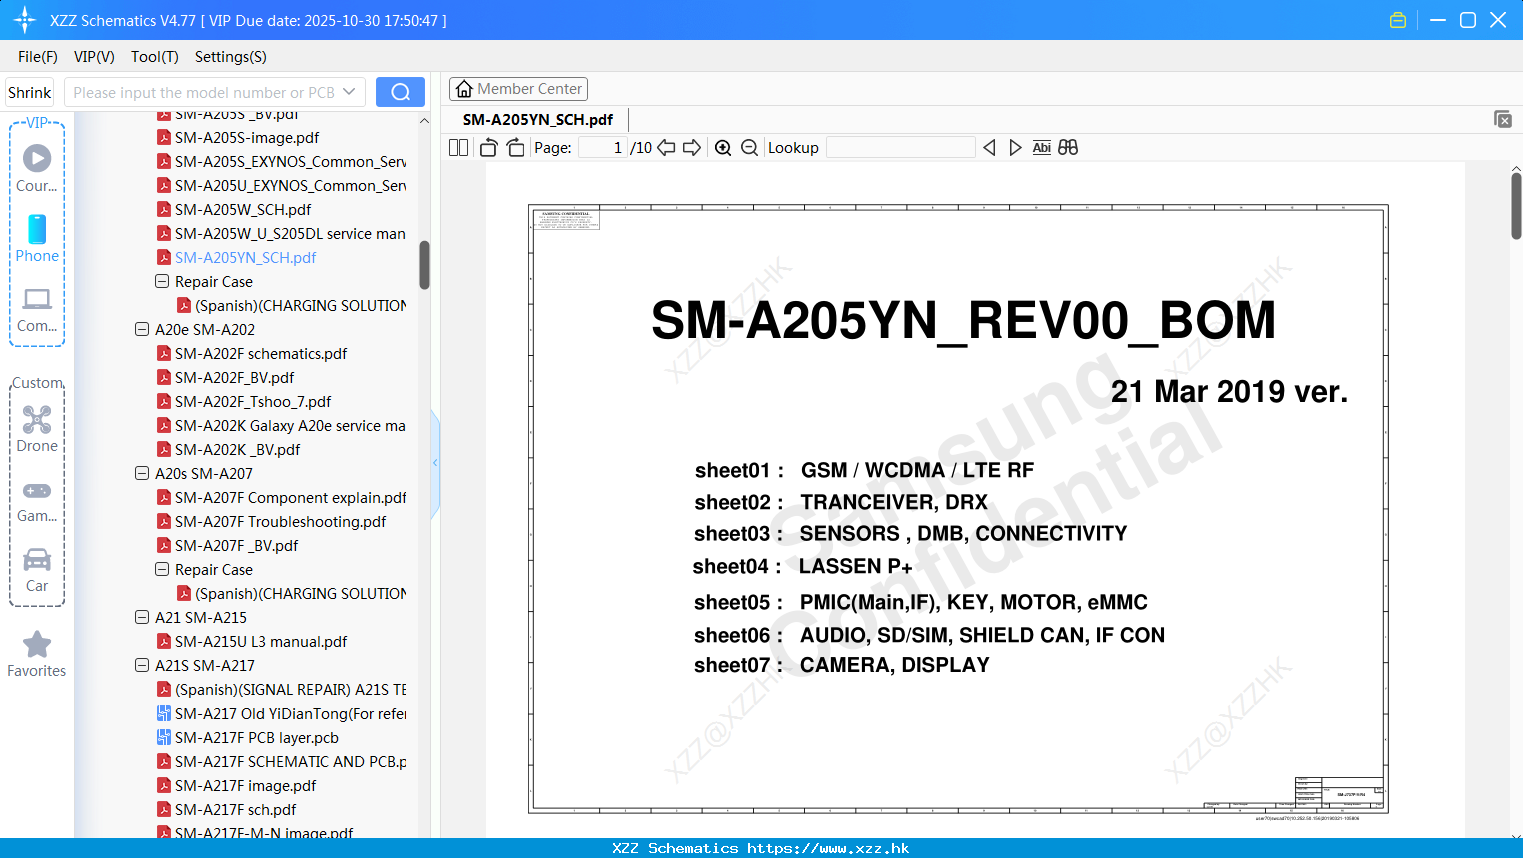This screenshot has height=858, width=1523.
Task: Click the blue search button
Action: [400, 92]
